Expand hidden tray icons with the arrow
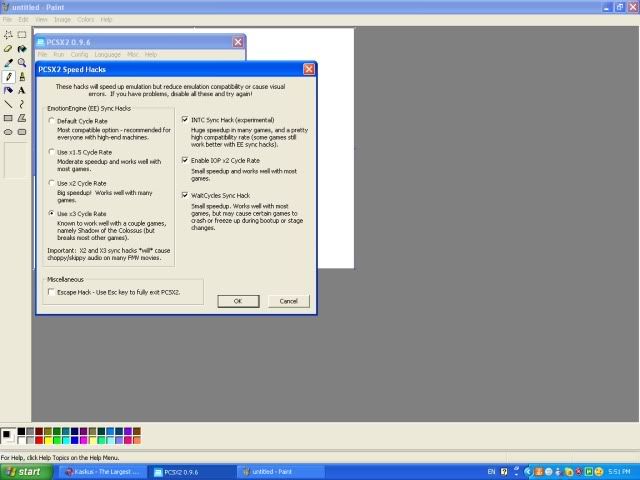Screen dimensions: 640x480 [x=527, y=472]
